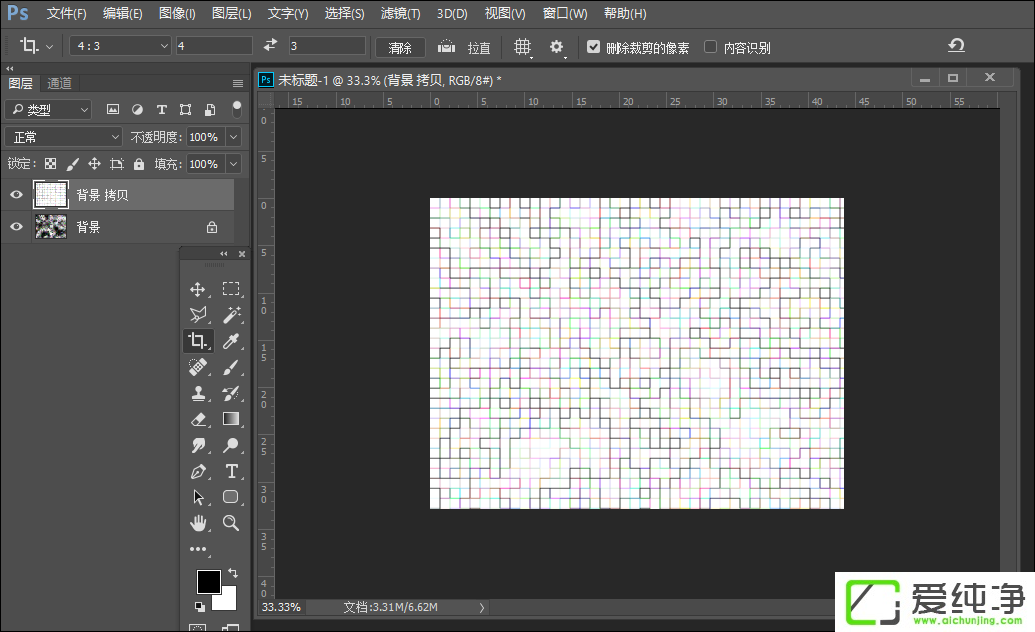The height and width of the screenshot is (632, 1035).
Task: Click the black foreground color swatch
Action: tap(208, 581)
